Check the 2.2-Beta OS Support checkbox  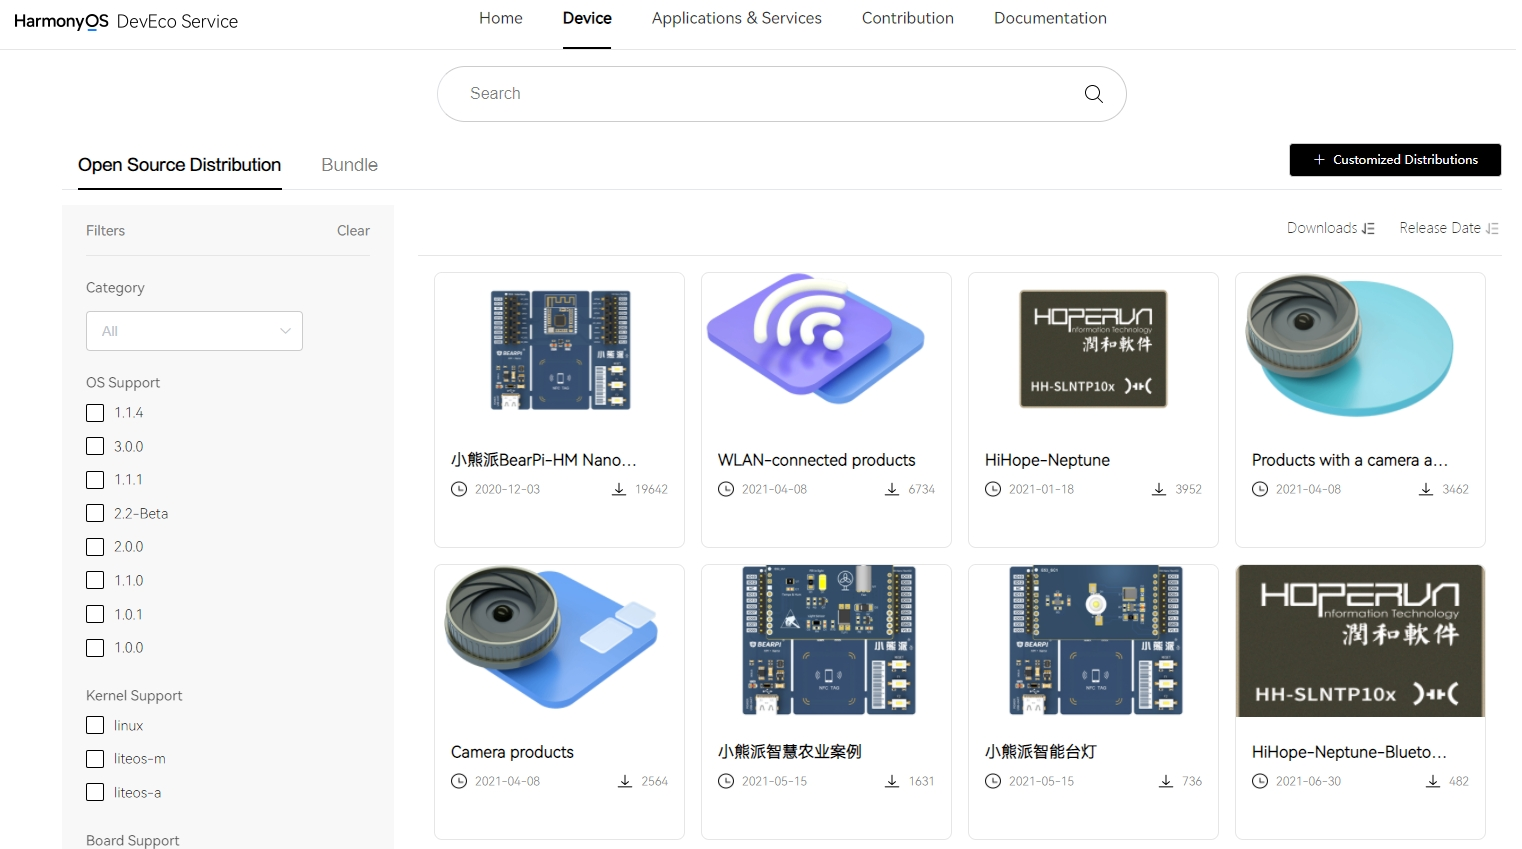coord(95,513)
